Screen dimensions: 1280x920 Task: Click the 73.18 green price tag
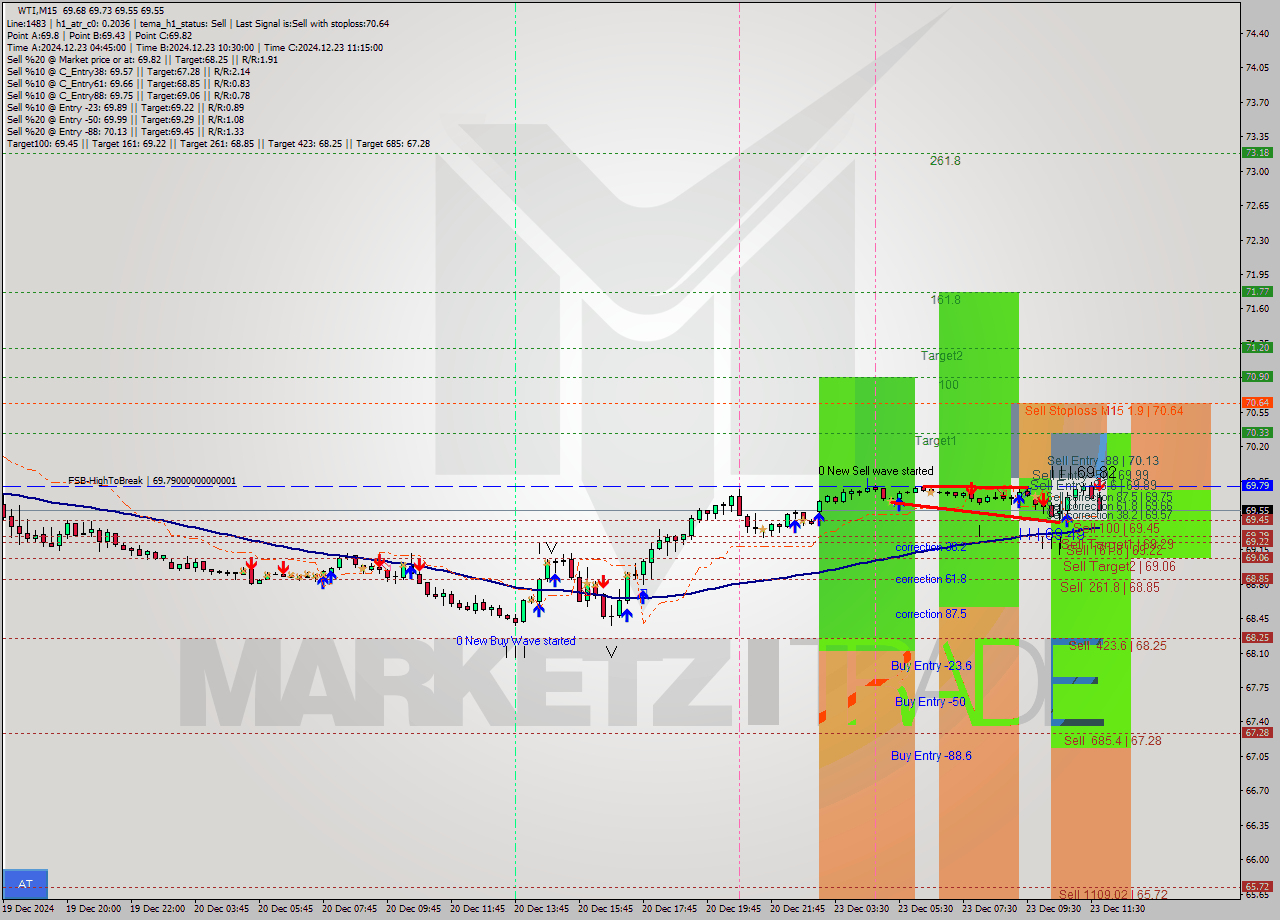(1257, 153)
